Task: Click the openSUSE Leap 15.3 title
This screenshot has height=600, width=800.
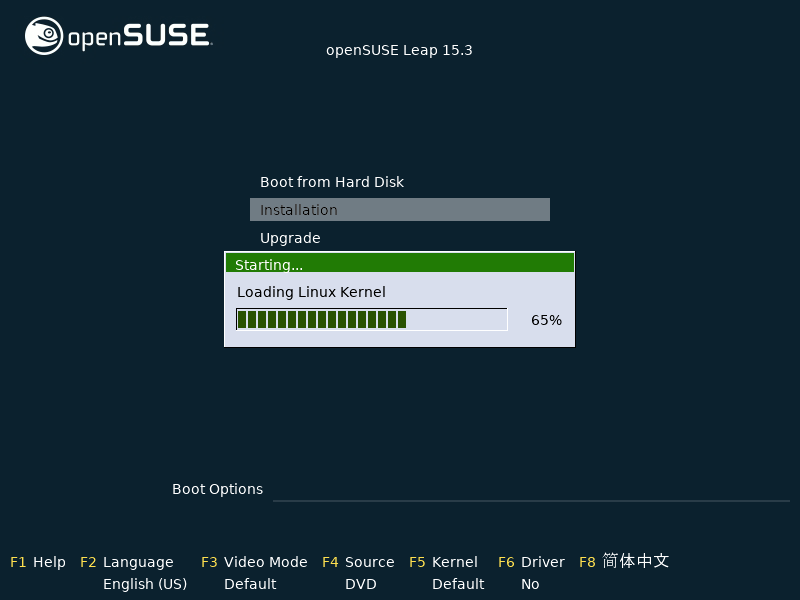Action: pos(399,50)
